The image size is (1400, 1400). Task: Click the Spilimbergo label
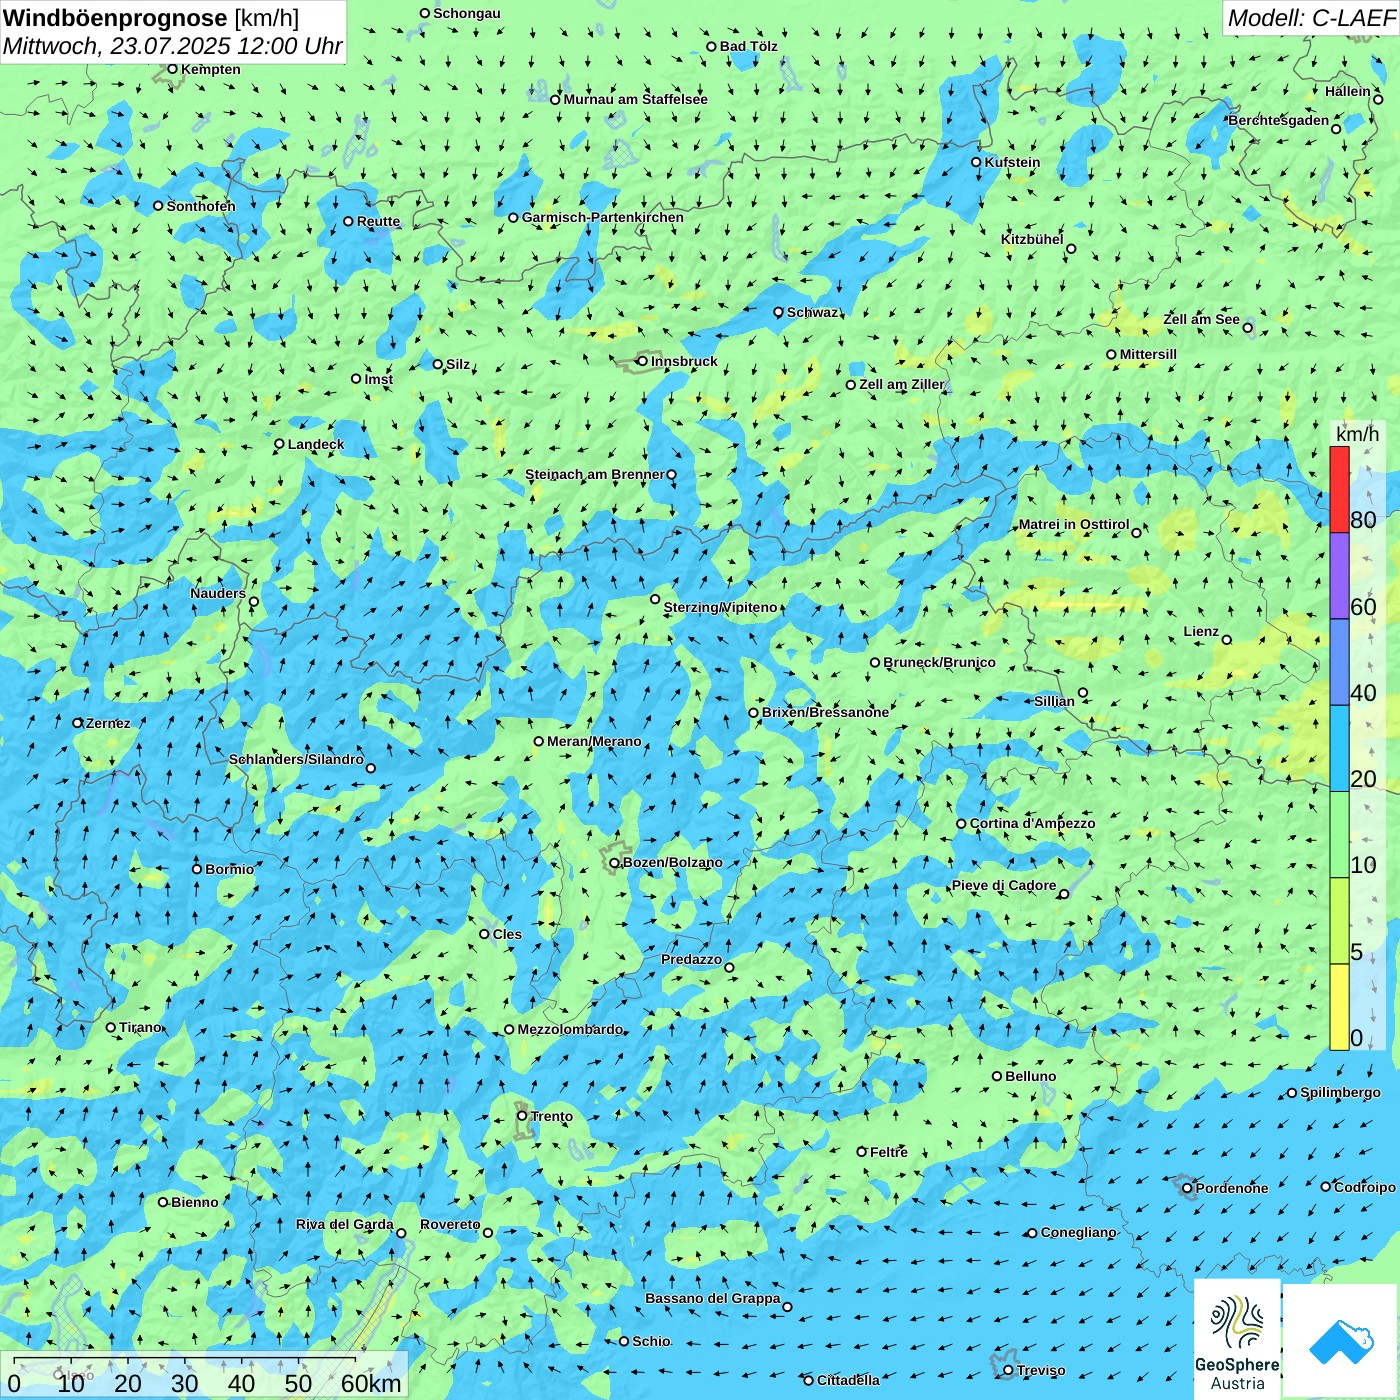(1341, 1092)
